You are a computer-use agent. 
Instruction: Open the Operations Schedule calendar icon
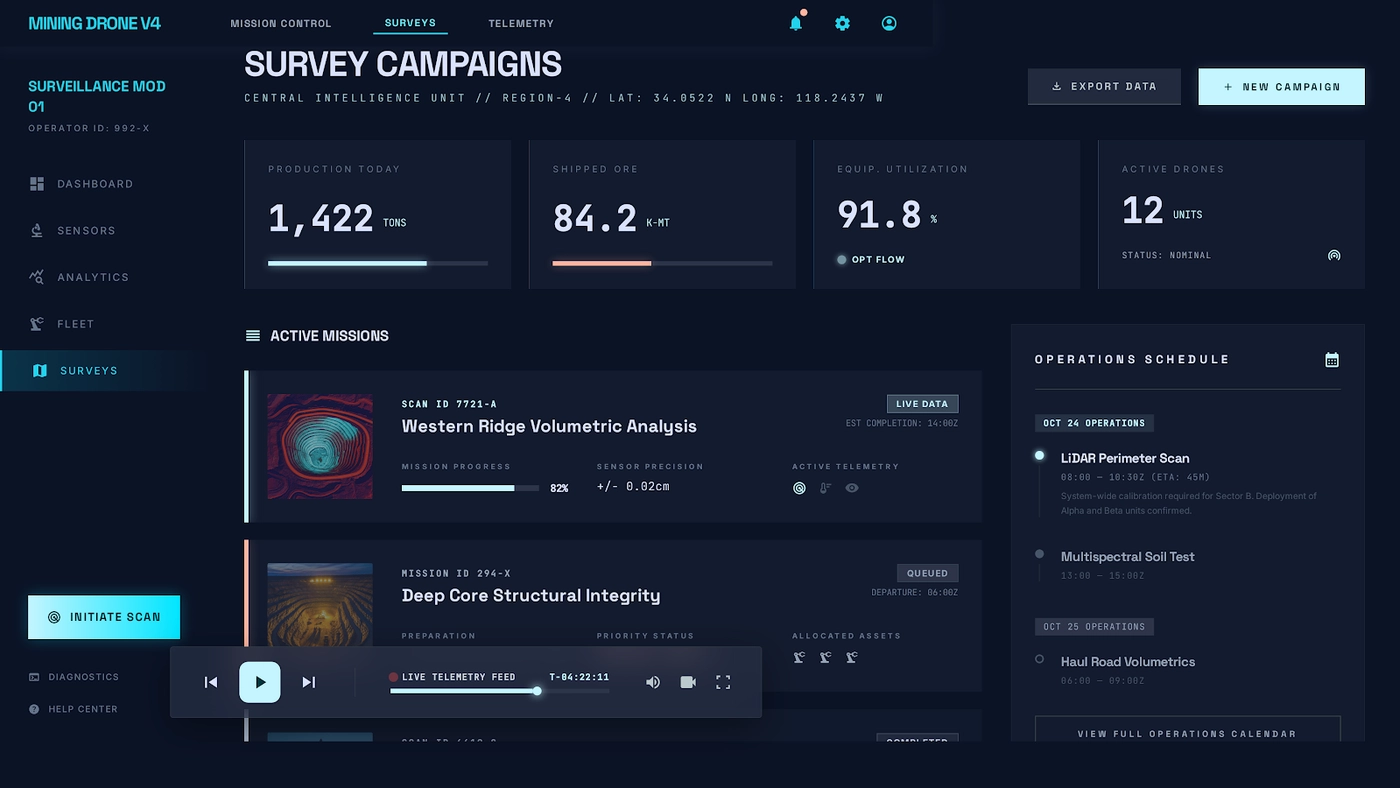1331,359
